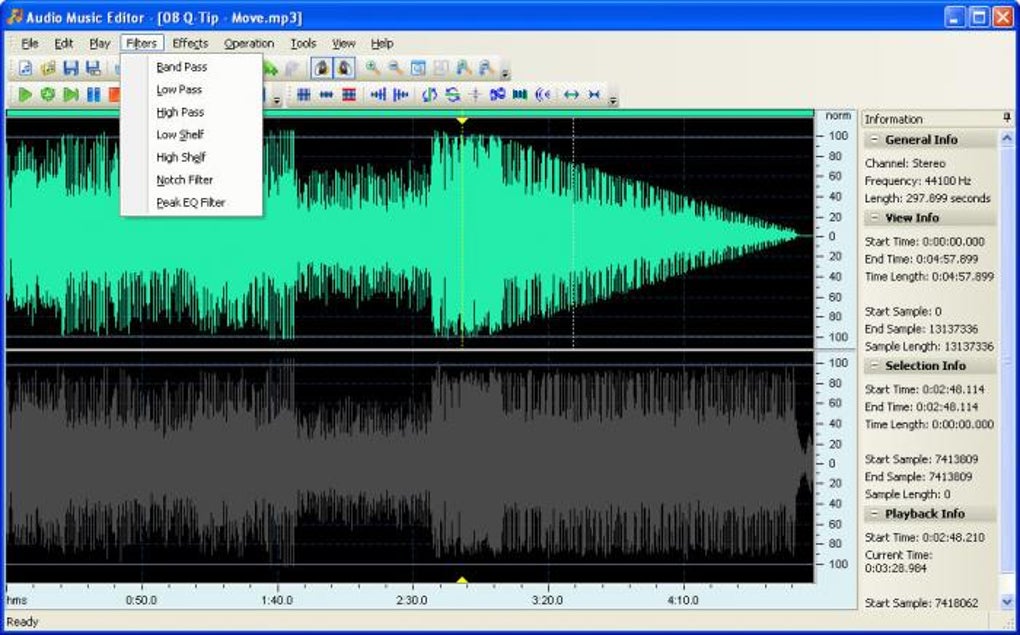Screen dimensions: 1020x635
Task: Toggle the second channel button in toolbar
Action: click(344, 69)
